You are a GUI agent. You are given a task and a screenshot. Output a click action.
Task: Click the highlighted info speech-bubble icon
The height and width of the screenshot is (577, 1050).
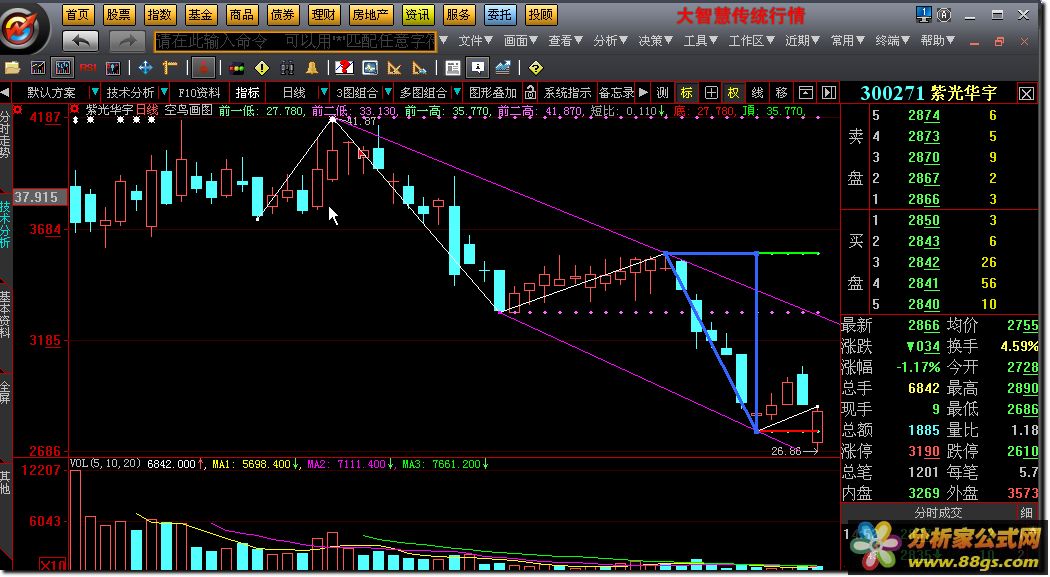tap(477, 68)
